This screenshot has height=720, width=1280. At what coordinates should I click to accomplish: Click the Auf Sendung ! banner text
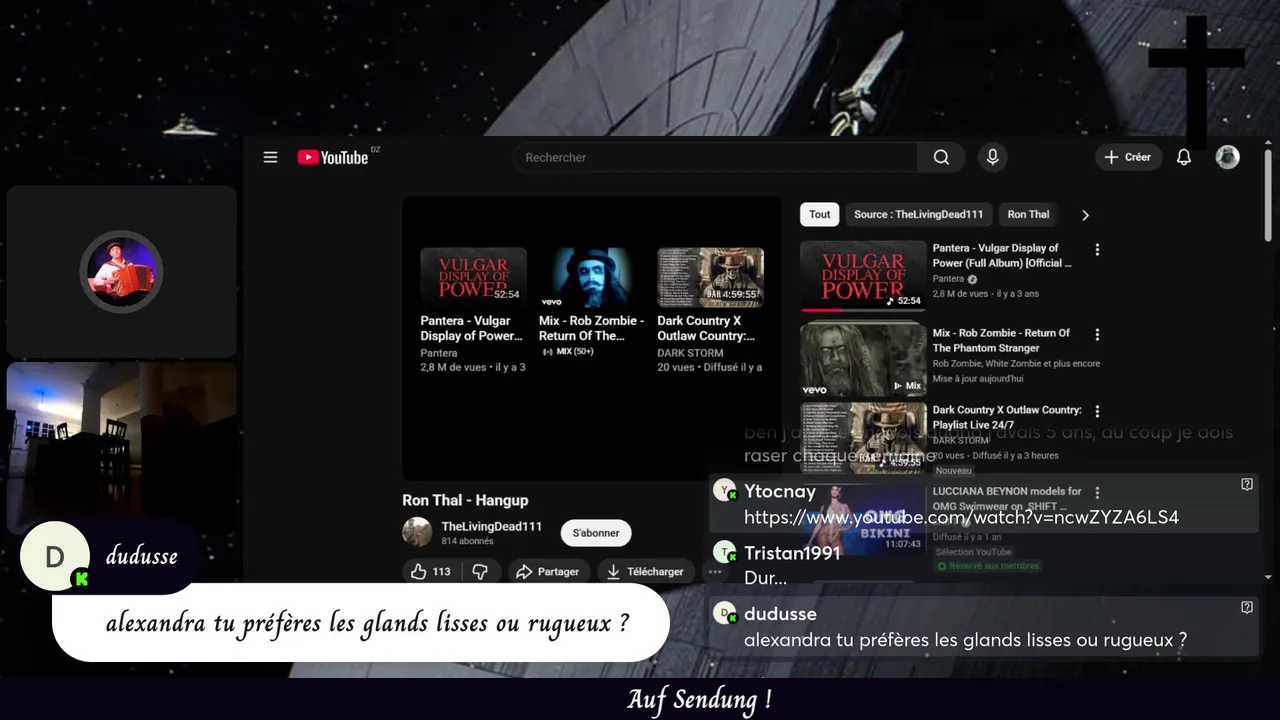[x=699, y=699]
